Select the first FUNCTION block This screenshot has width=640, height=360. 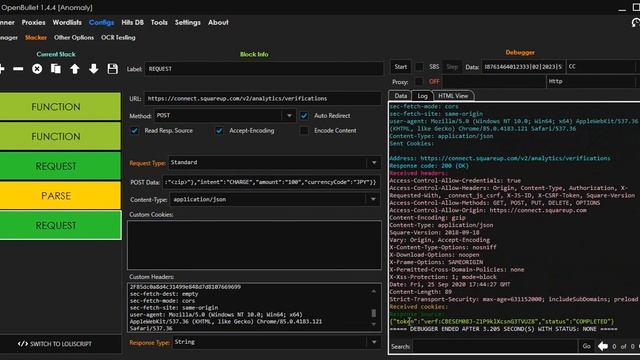point(60,107)
